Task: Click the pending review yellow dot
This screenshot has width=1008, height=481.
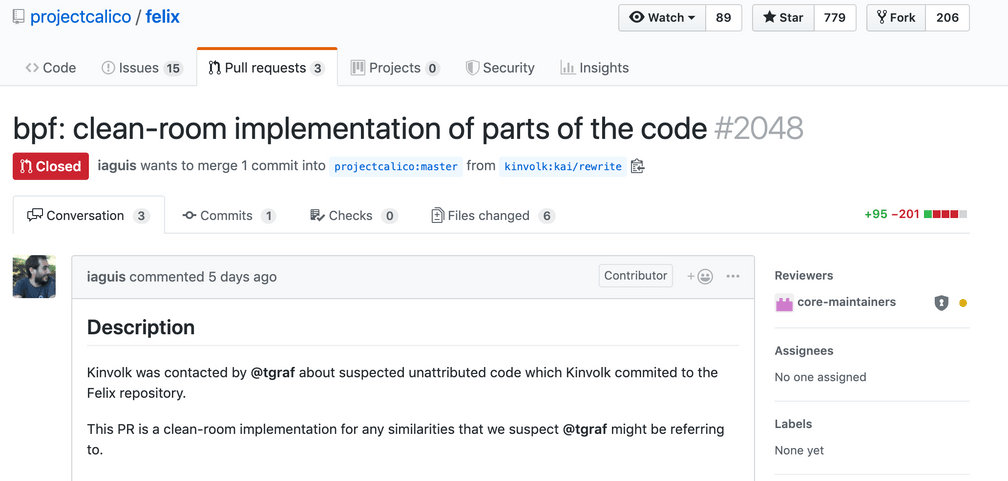Action: [962, 304]
